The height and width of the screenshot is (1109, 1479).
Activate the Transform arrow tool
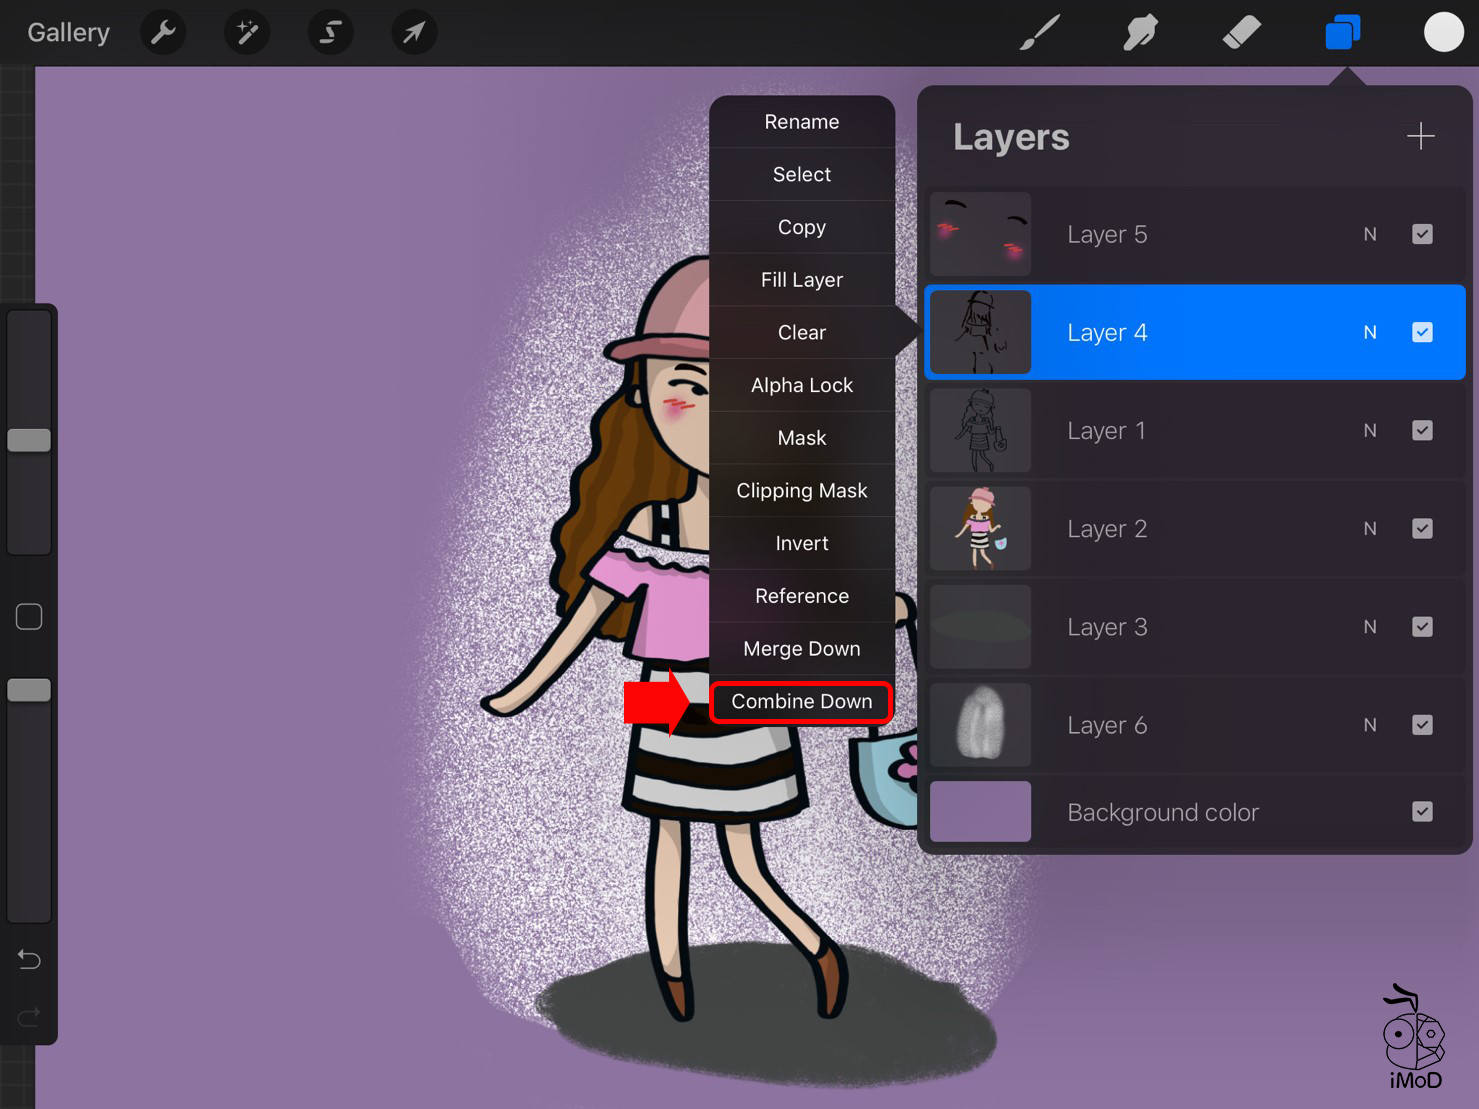[413, 33]
